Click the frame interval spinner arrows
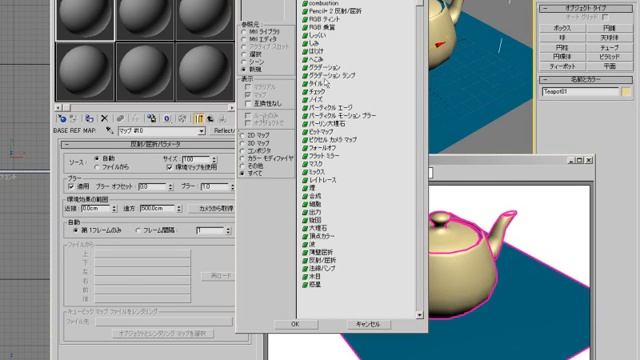Viewport: 640px width, 360px height. tap(228, 231)
